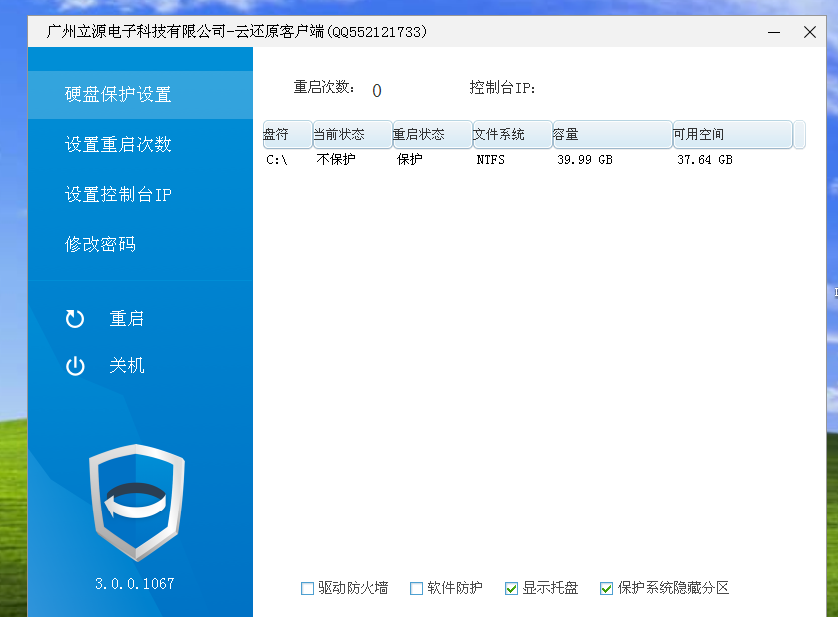Sort by the 容量 column header
Screen dimensions: 838x617
point(612,134)
